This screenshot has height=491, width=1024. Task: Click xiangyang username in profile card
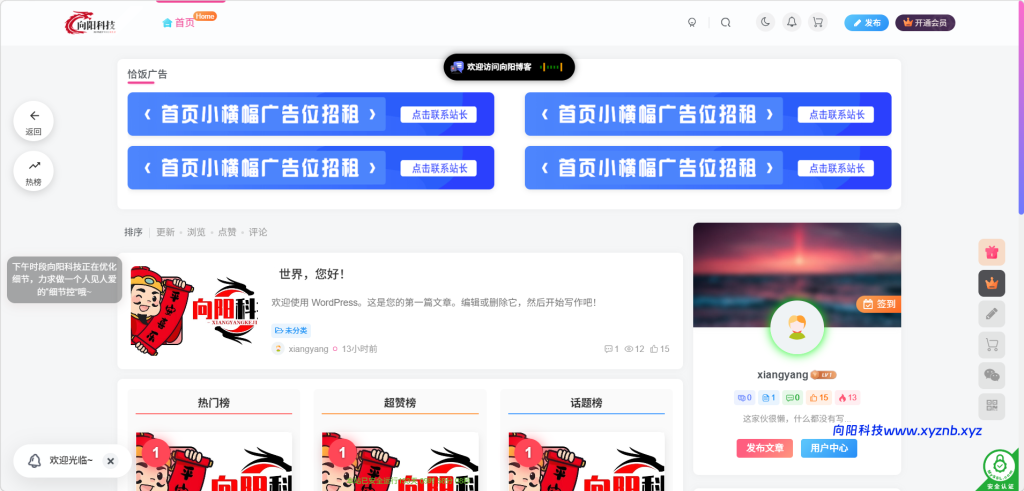(782, 375)
